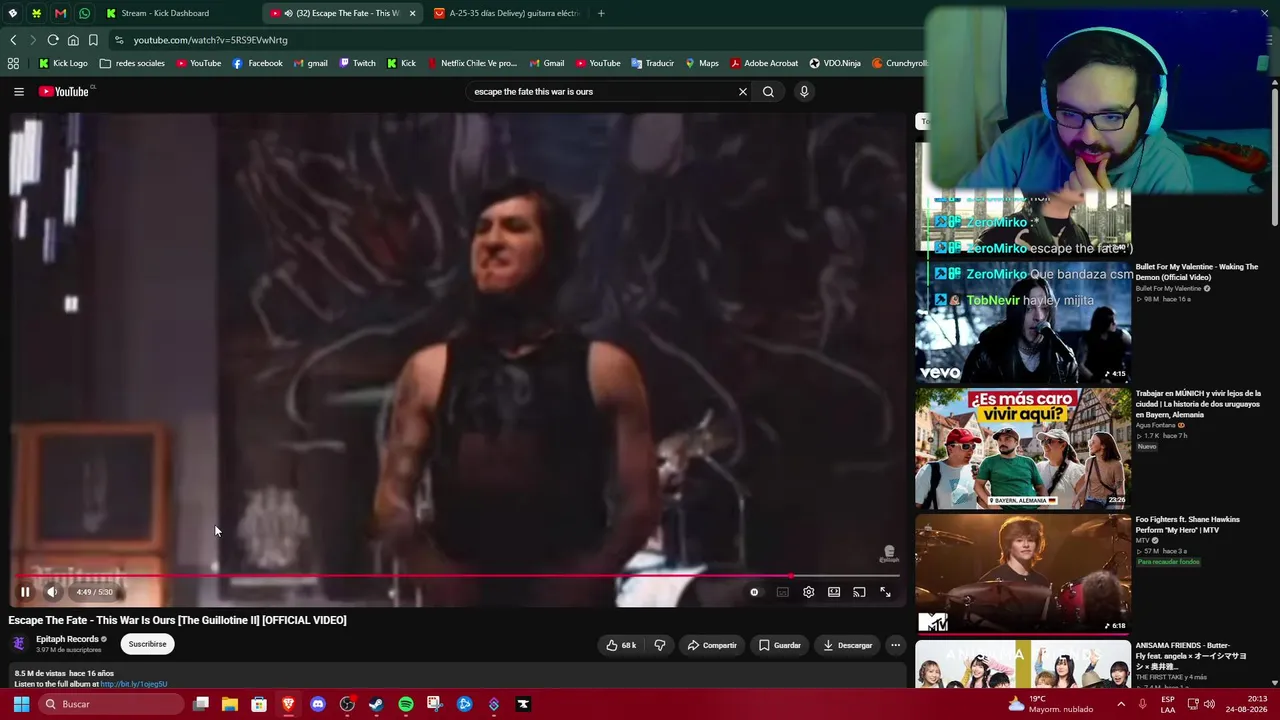
Task: Open the VDO.Ninja bookmark
Action: pyautogui.click(x=835, y=63)
